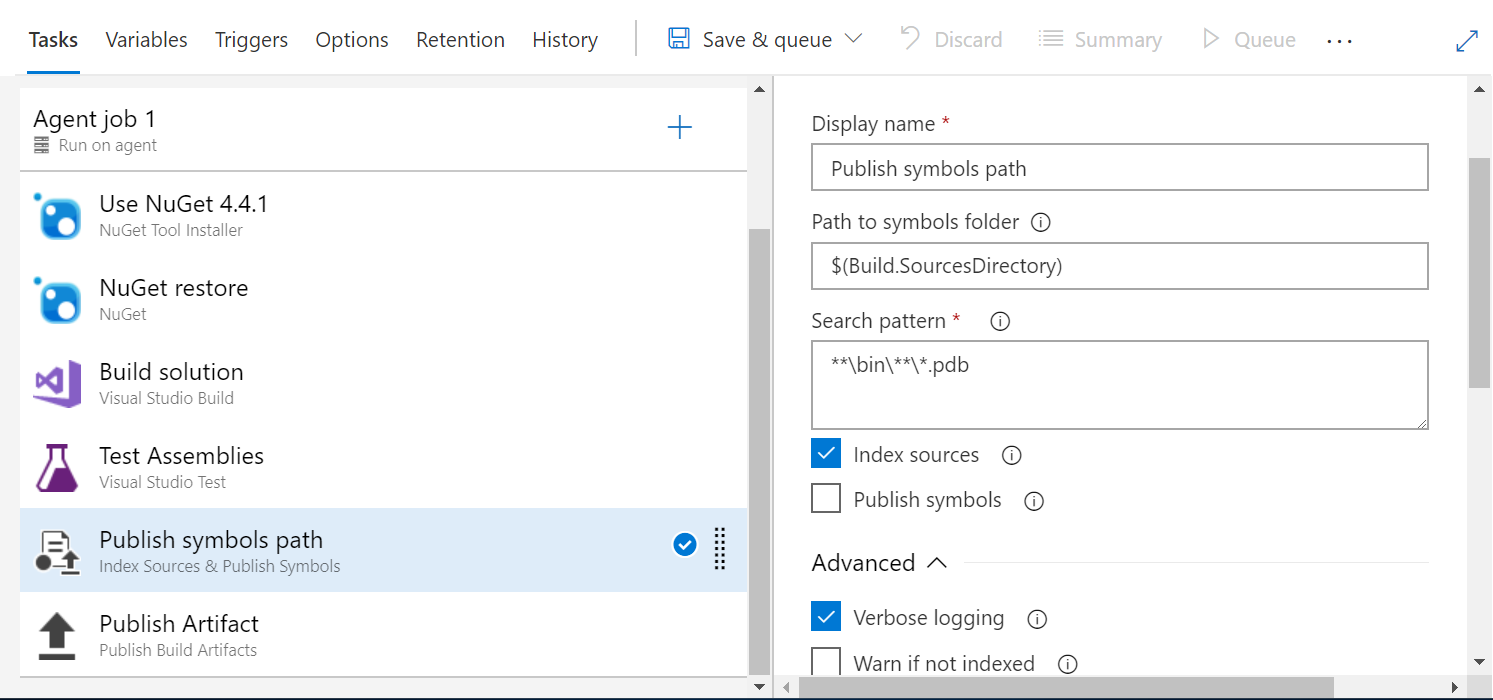1493x700 pixels.
Task: Select the Test Assemblies task row
Action: click(x=383, y=466)
